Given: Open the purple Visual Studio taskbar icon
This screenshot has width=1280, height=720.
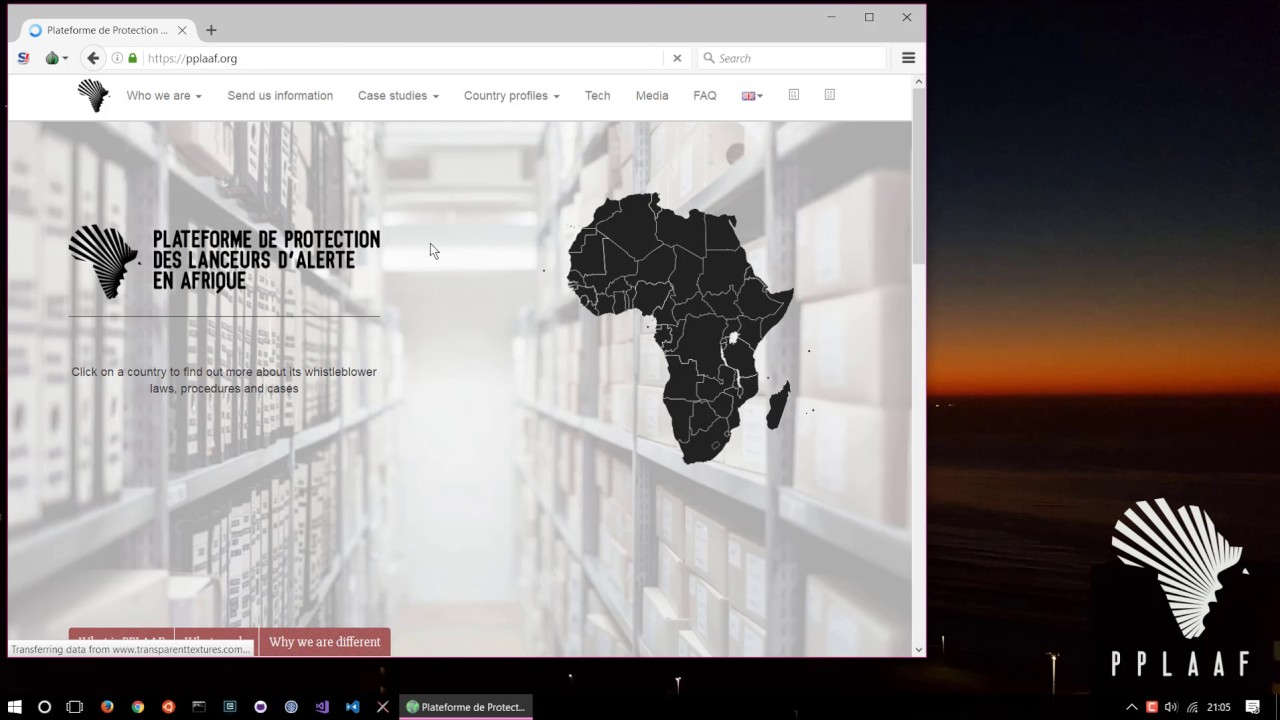Looking at the screenshot, I should pyautogui.click(x=322, y=707).
